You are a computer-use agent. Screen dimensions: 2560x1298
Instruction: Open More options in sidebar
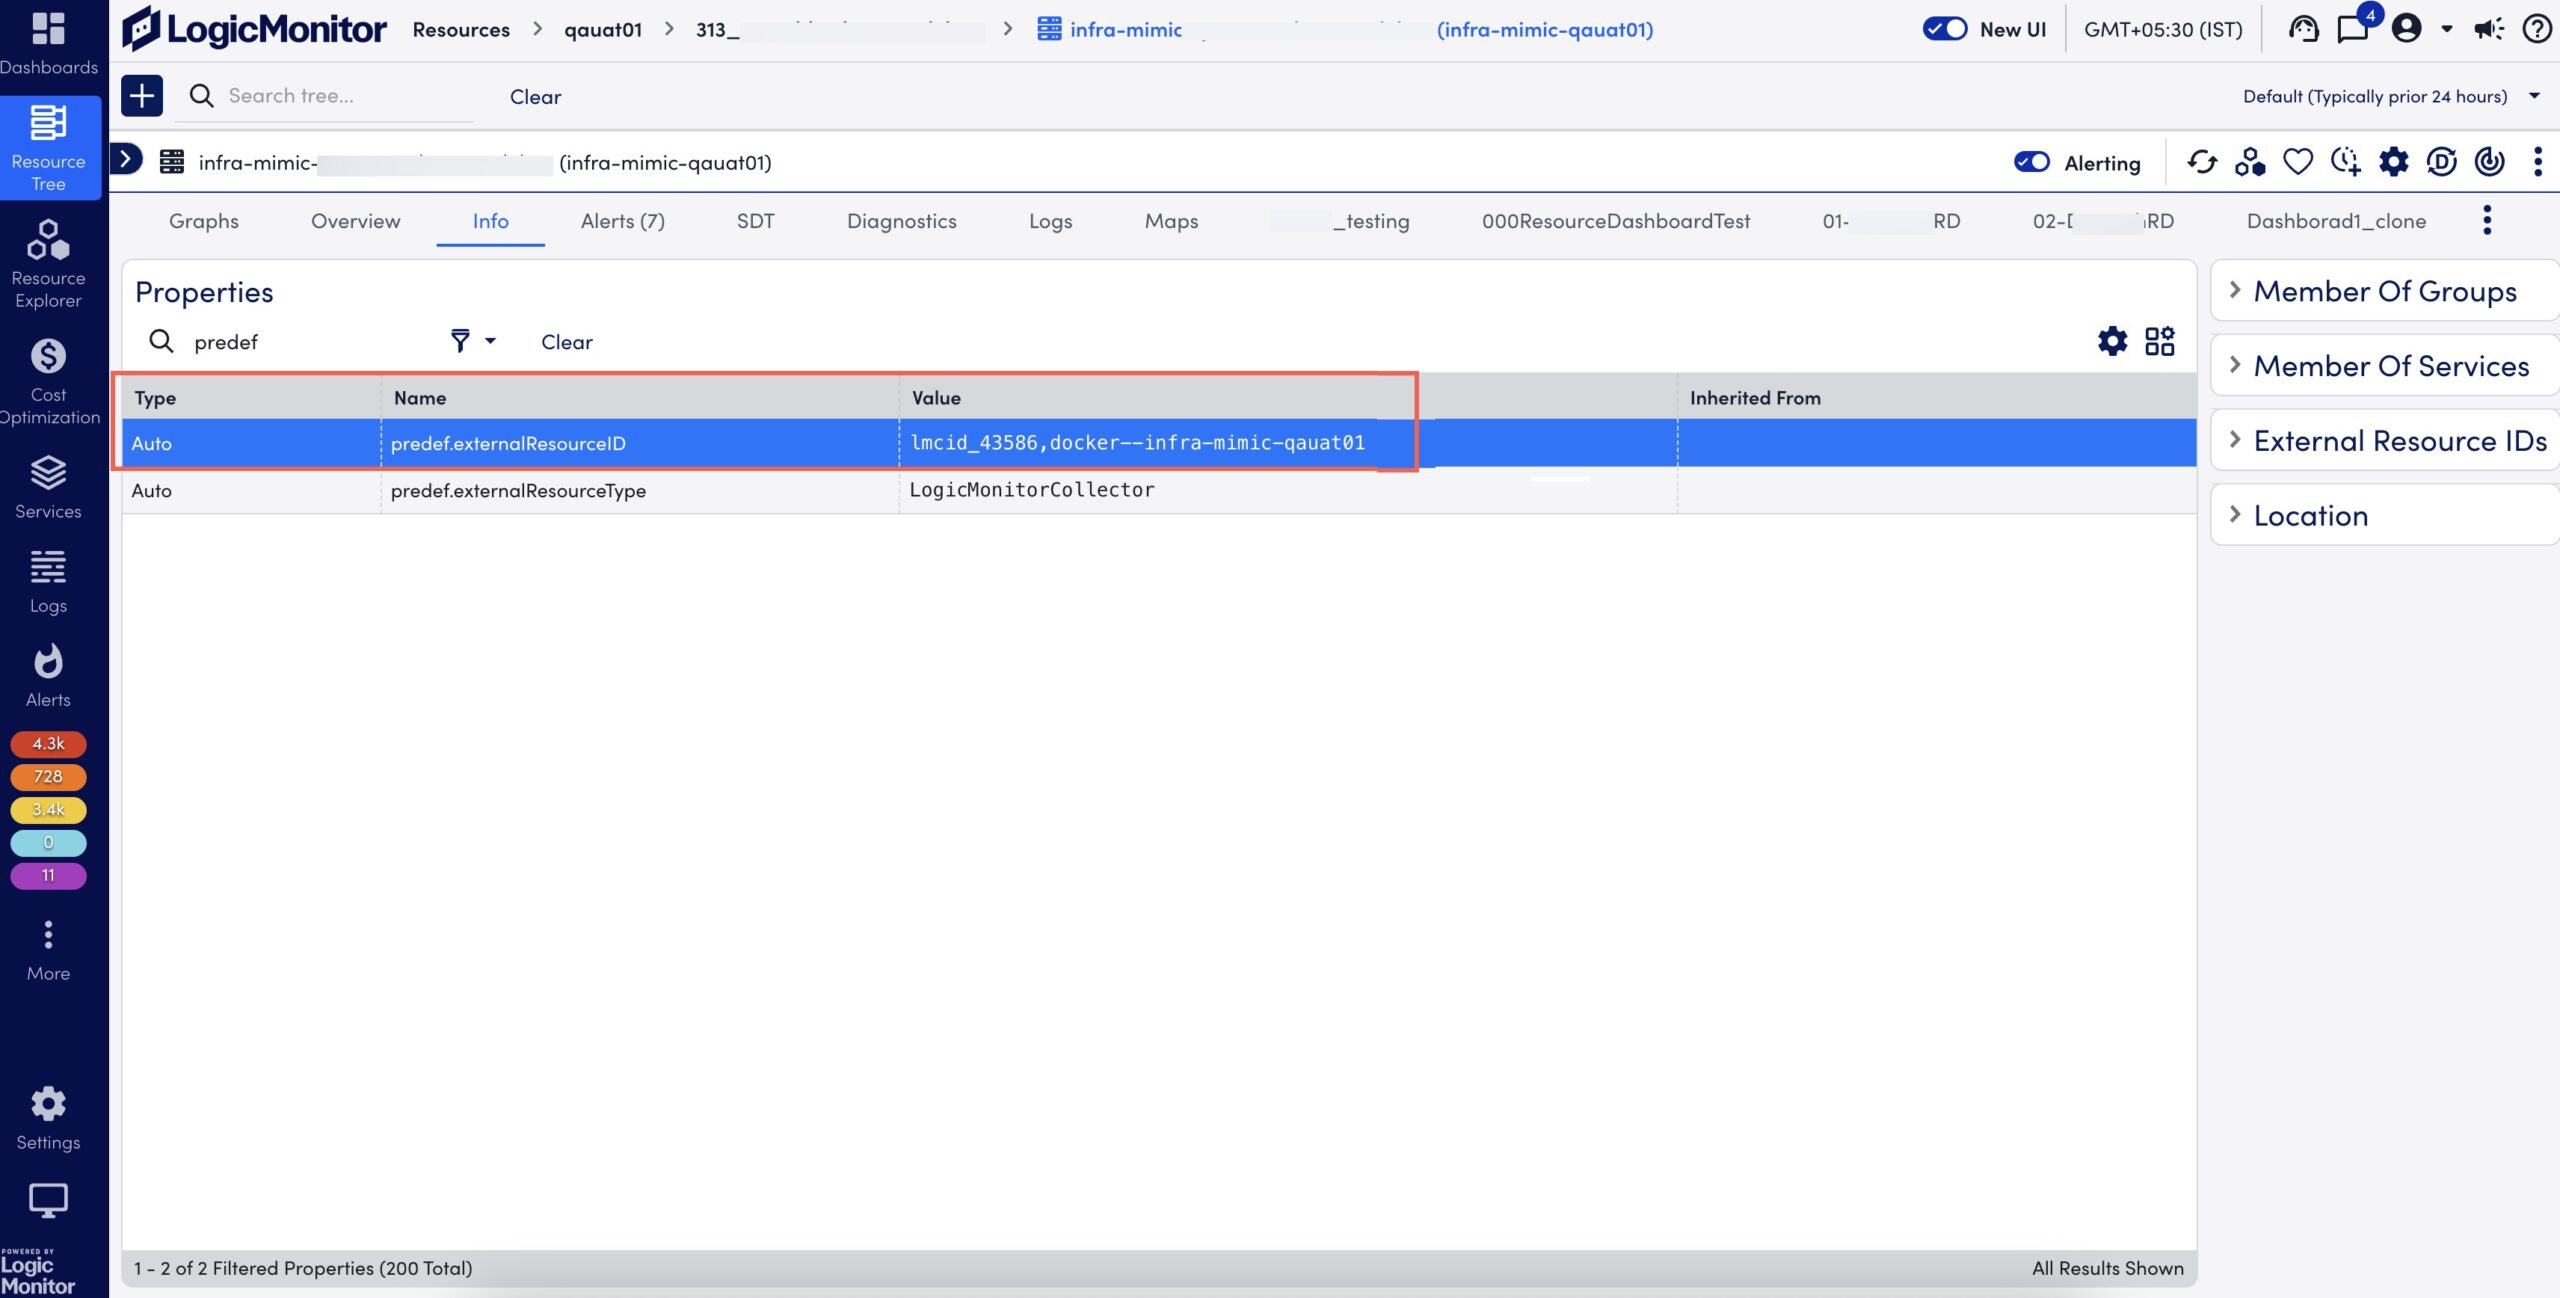(48, 951)
